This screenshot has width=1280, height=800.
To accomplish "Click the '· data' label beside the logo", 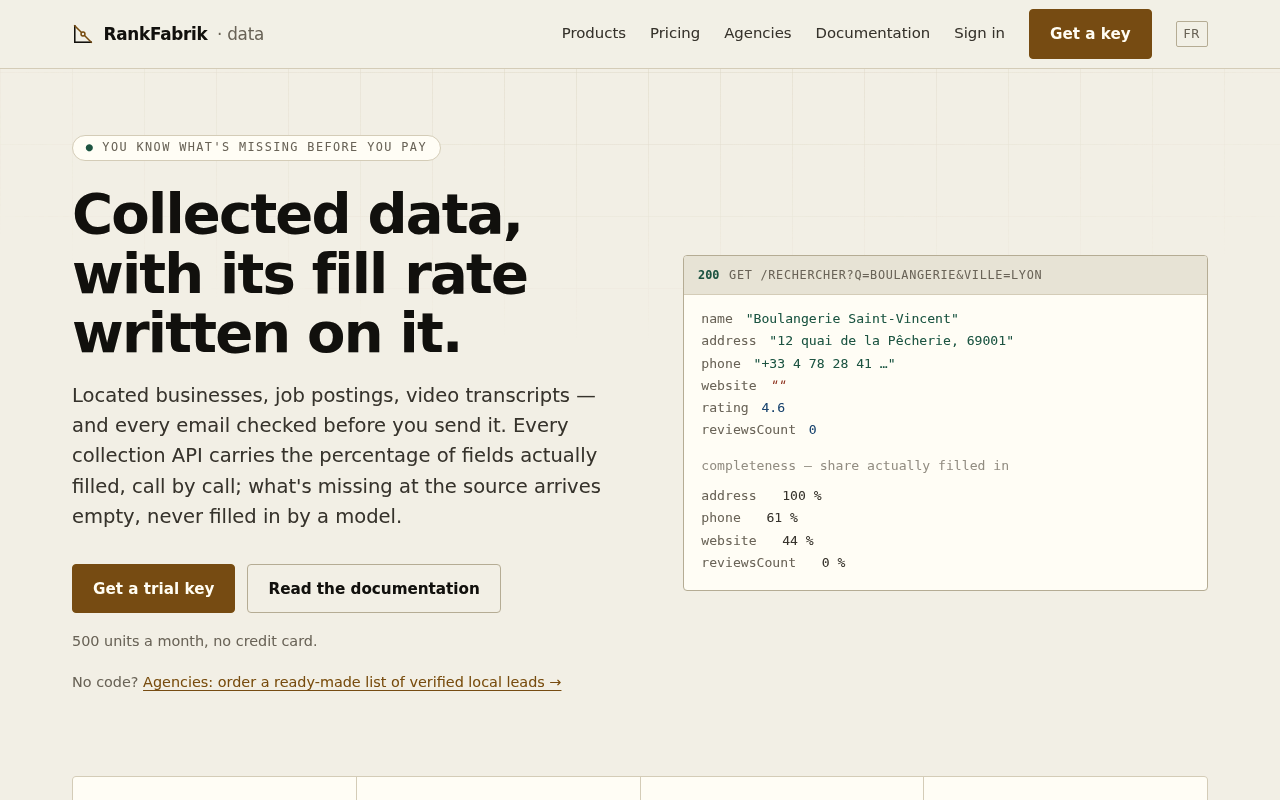I will tap(241, 34).
